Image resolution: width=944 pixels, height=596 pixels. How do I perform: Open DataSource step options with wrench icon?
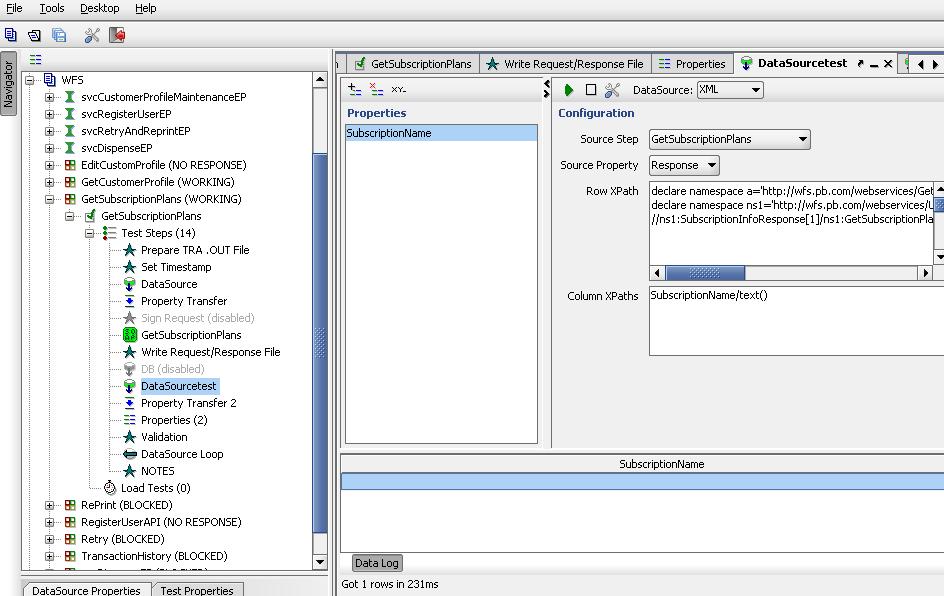[x=614, y=90]
